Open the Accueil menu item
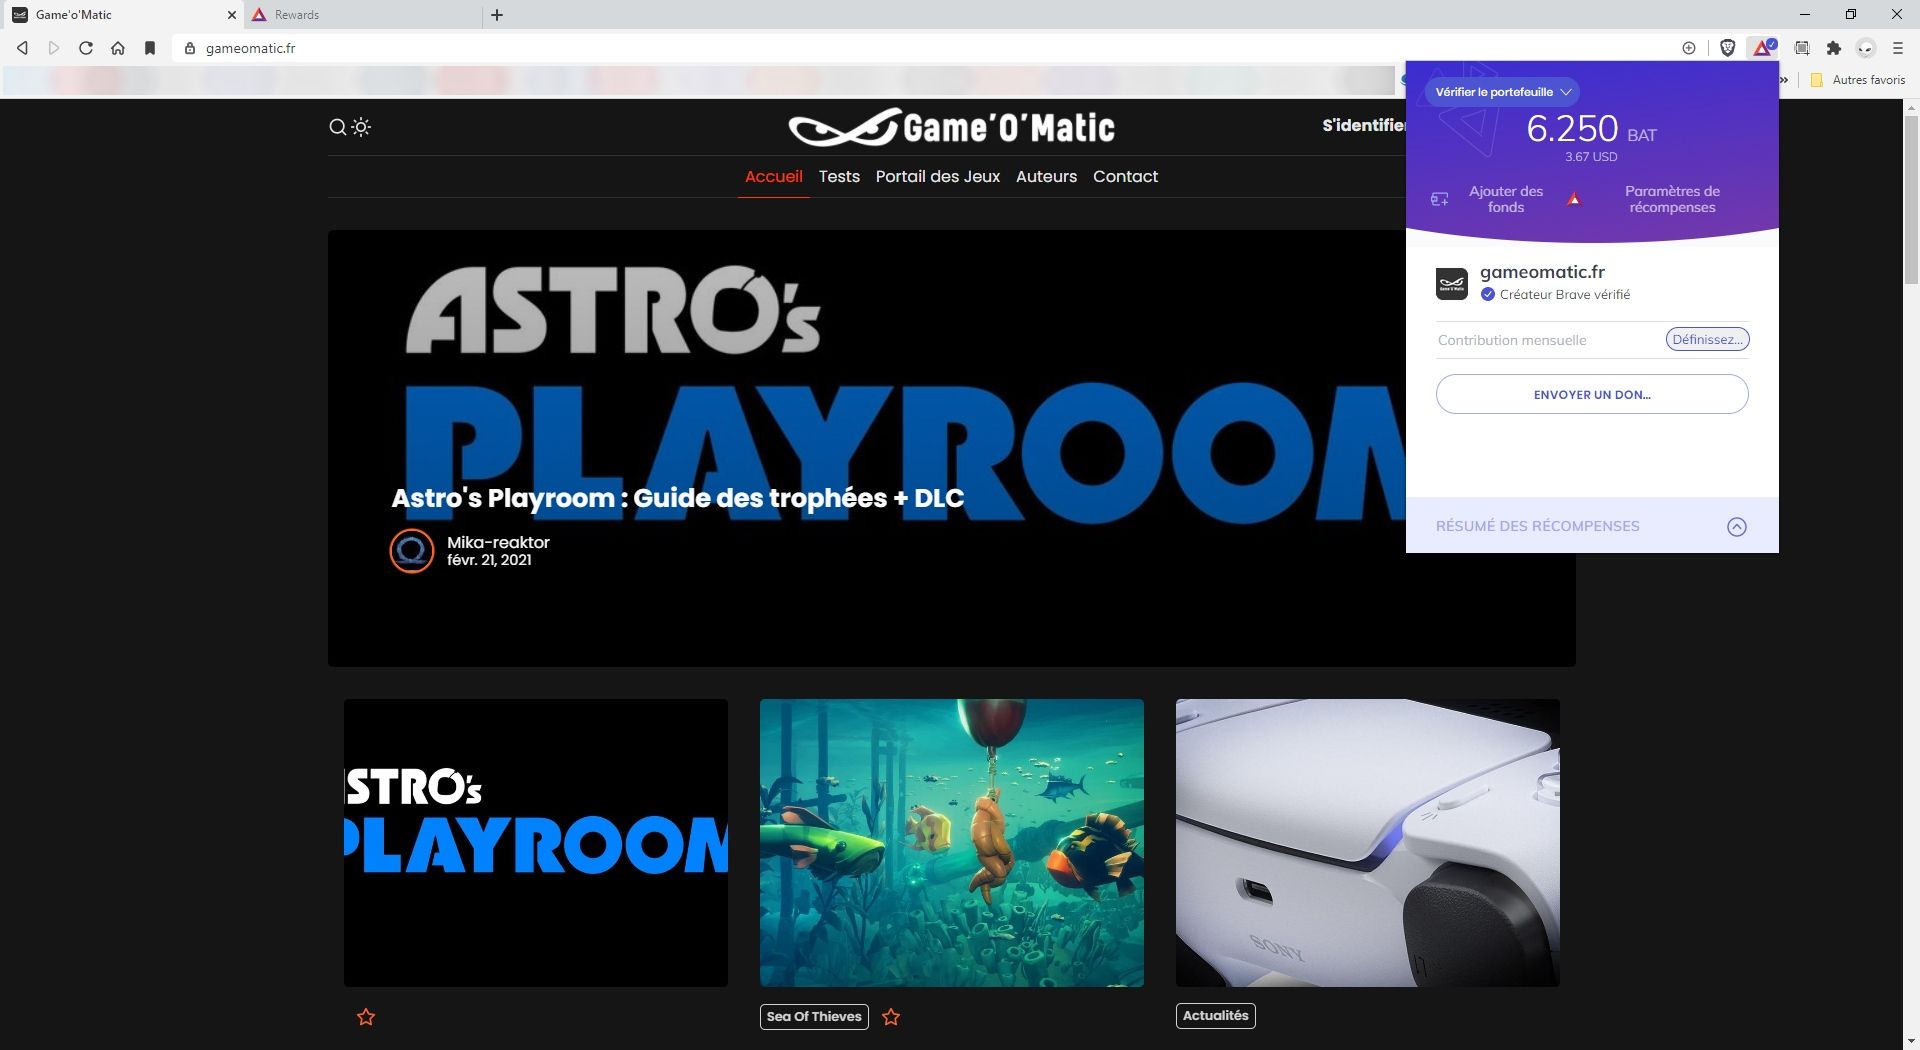The image size is (1920, 1050). [774, 176]
